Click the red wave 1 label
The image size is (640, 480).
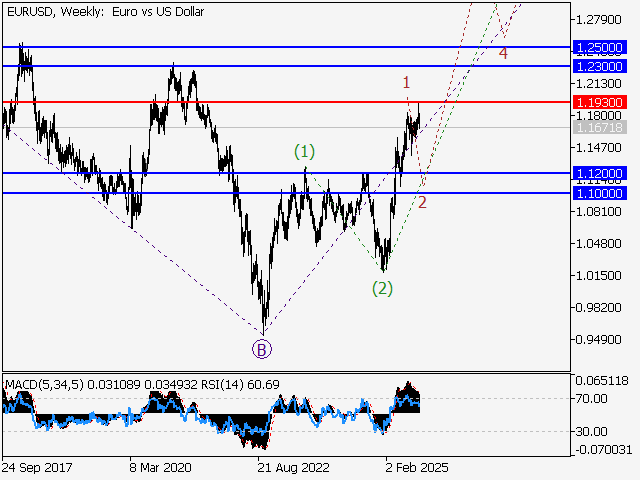coord(407,83)
